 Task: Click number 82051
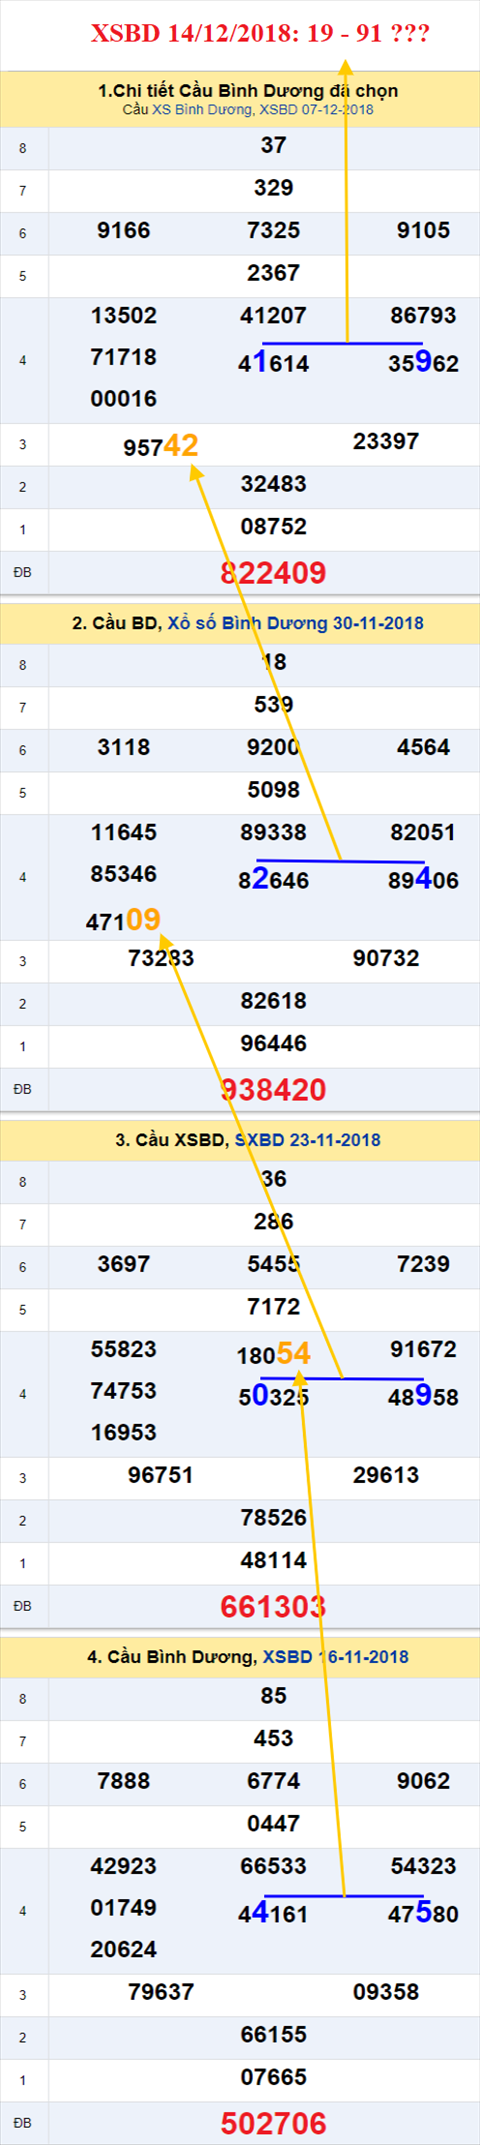pyautogui.click(x=423, y=832)
